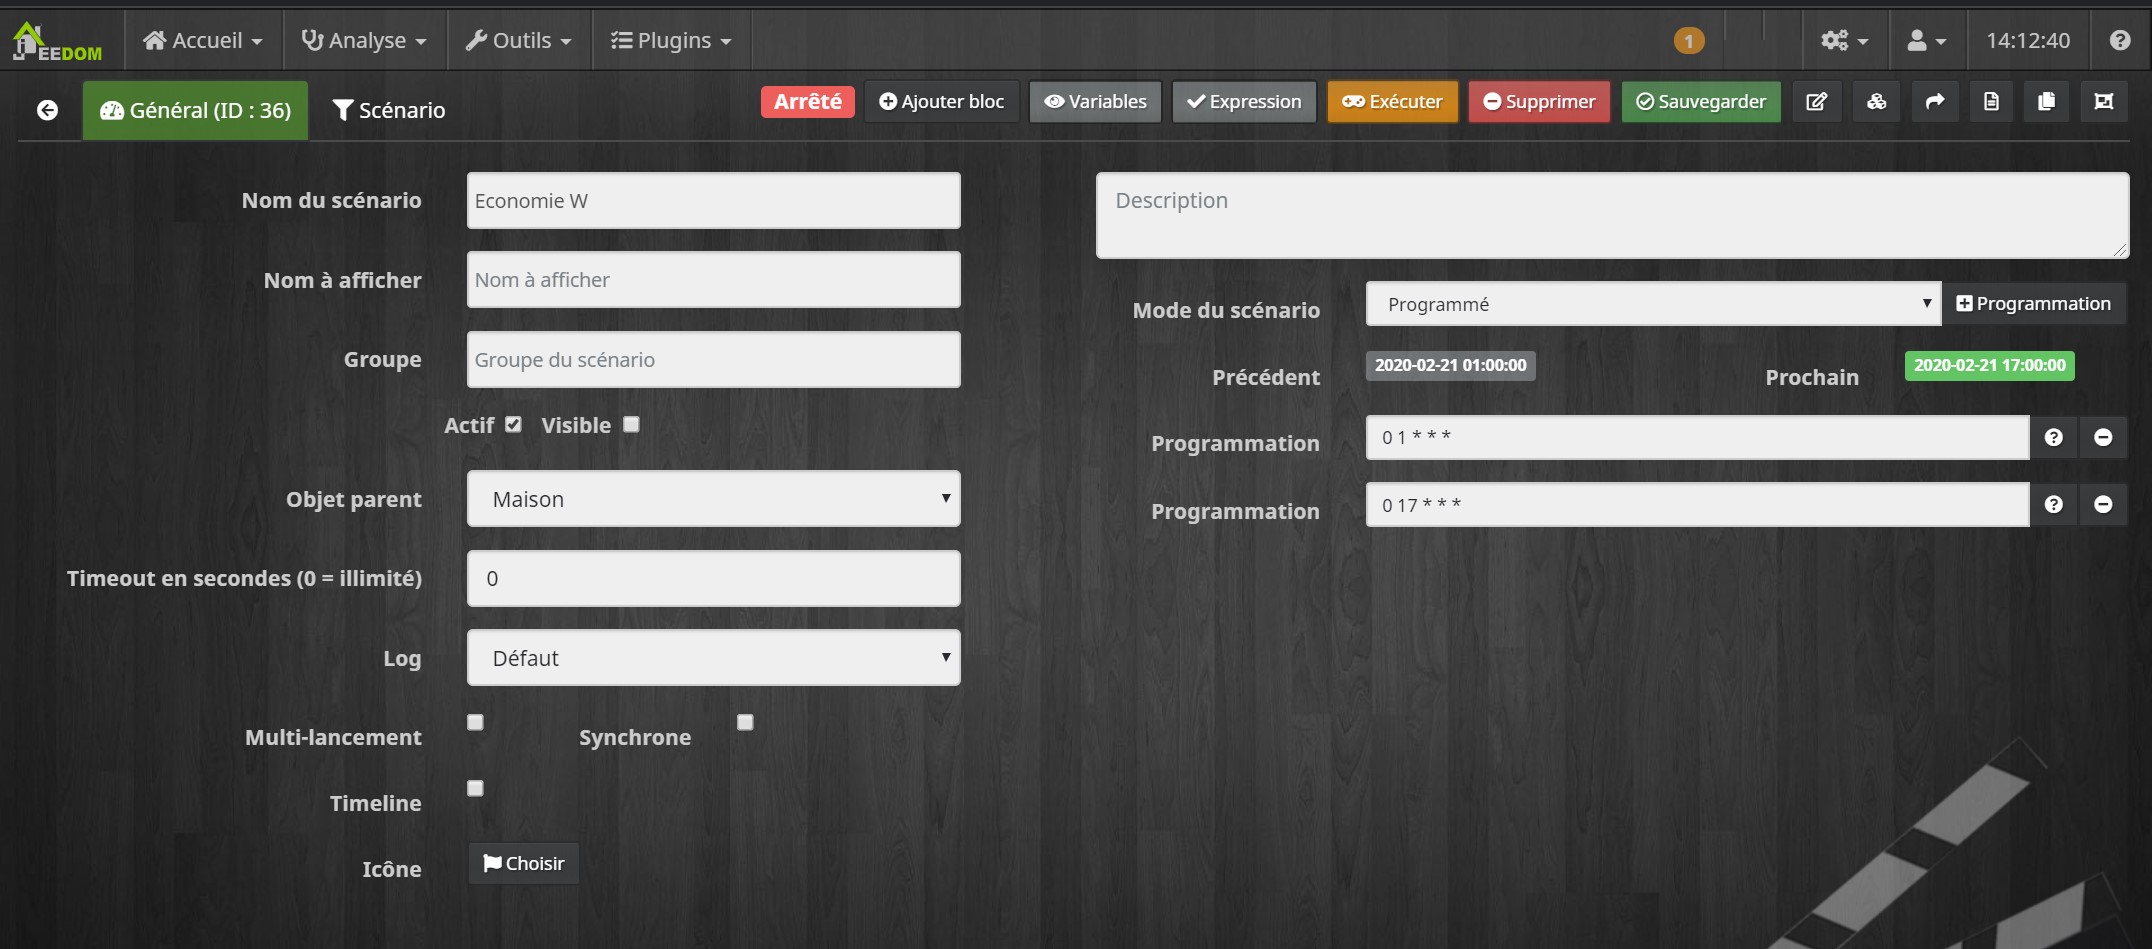Select the Général (ID : 36) tab
The width and height of the screenshot is (2152, 949).
tap(196, 110)
